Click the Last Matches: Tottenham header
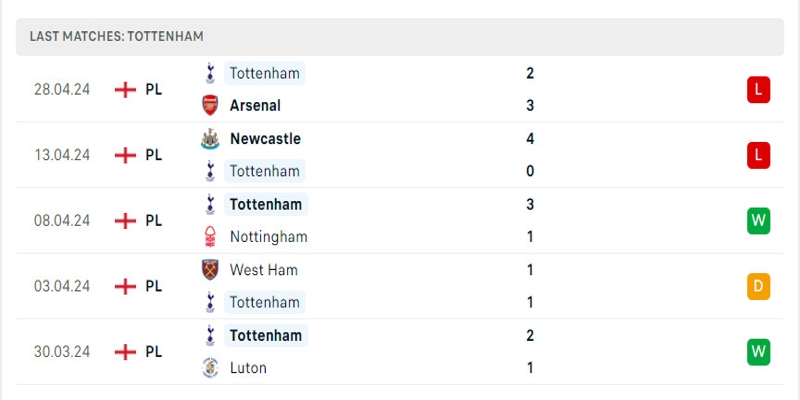Screen dimensions: 800x400 tap(116, 36)
